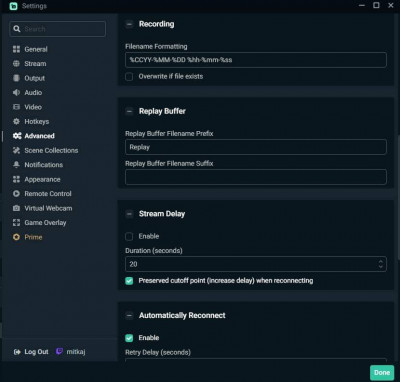Select the Stream globe icon
Viewport: 400px width, 382px height.
click(x=16, y=64)
